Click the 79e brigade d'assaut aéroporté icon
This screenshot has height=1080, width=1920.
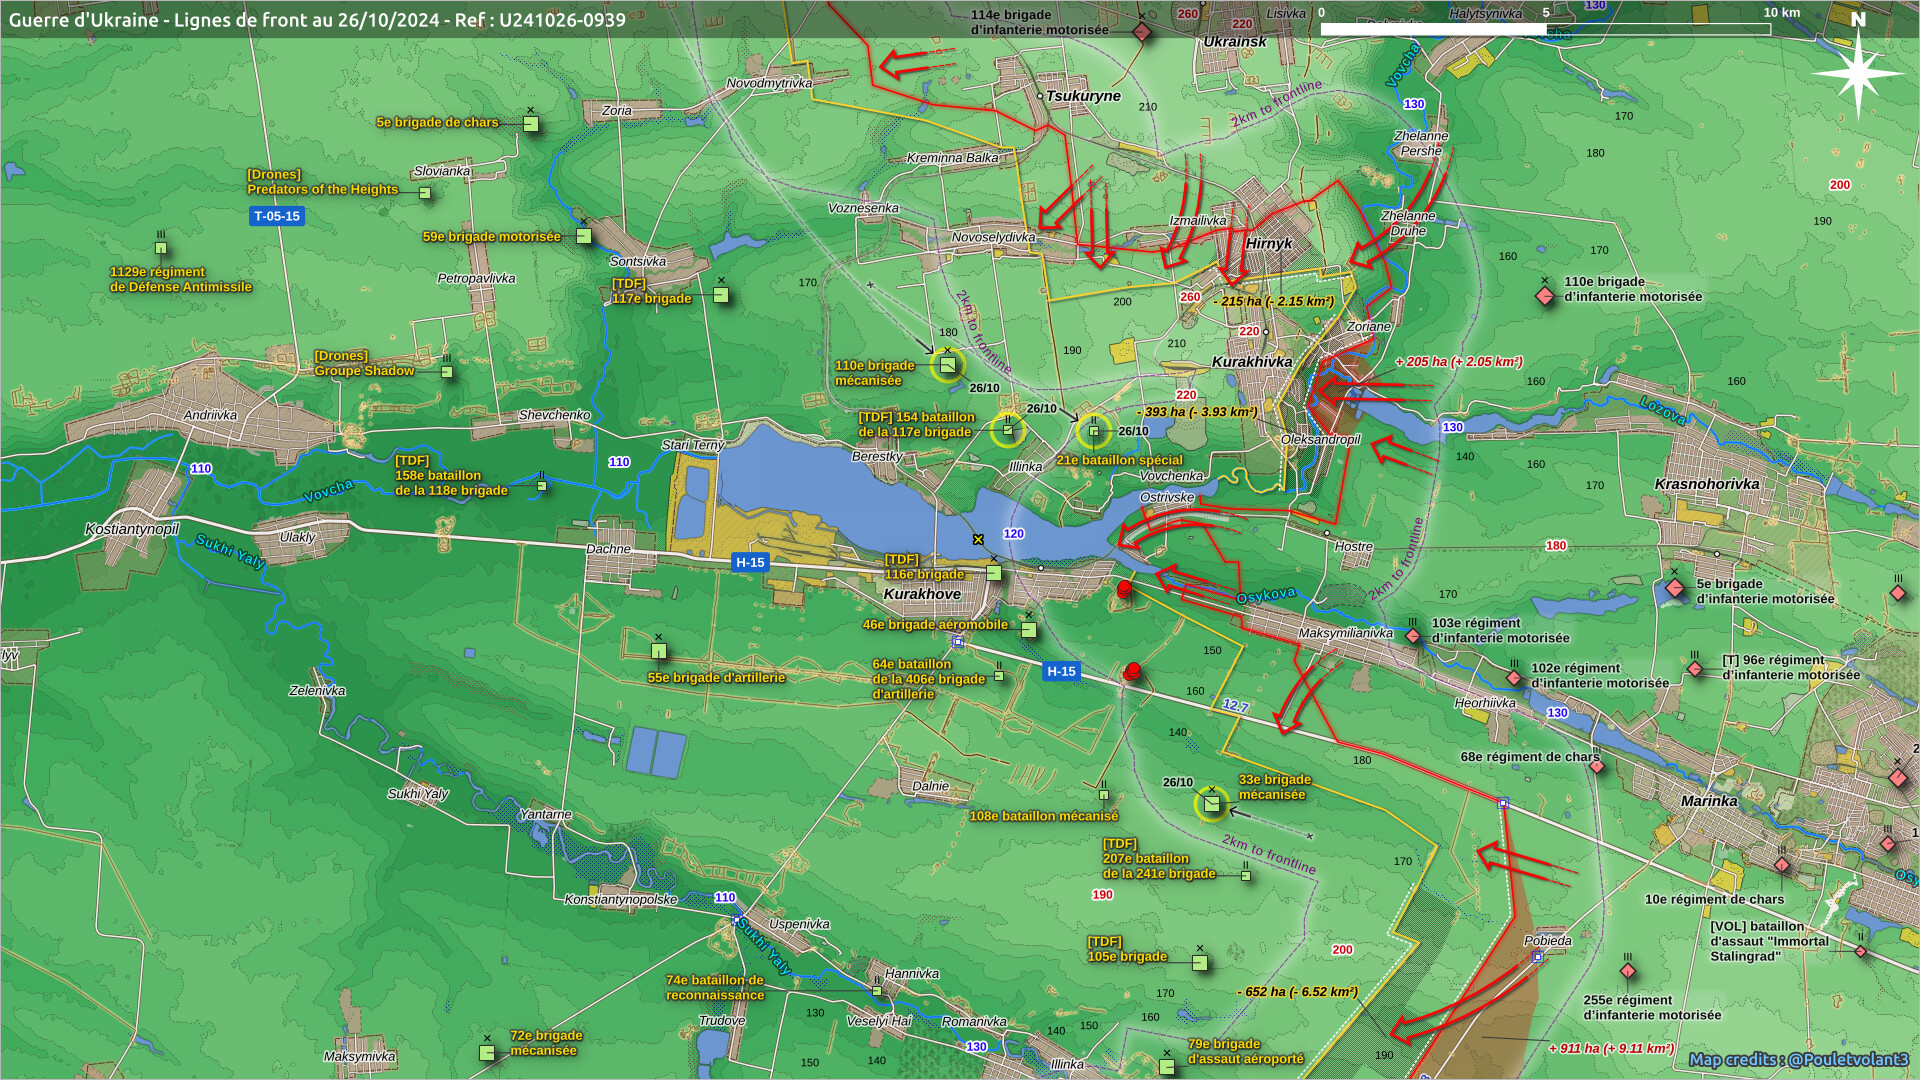pyautogui.click(x=1166, y=1066)
